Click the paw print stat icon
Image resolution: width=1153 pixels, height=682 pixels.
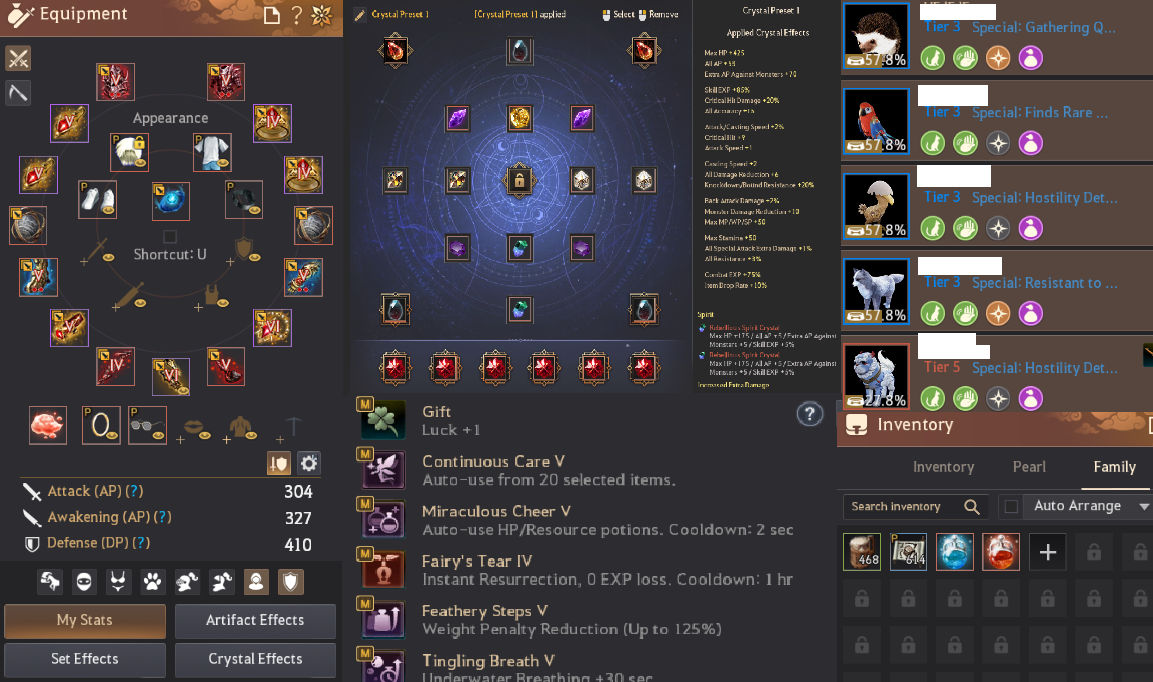[152, 583]
